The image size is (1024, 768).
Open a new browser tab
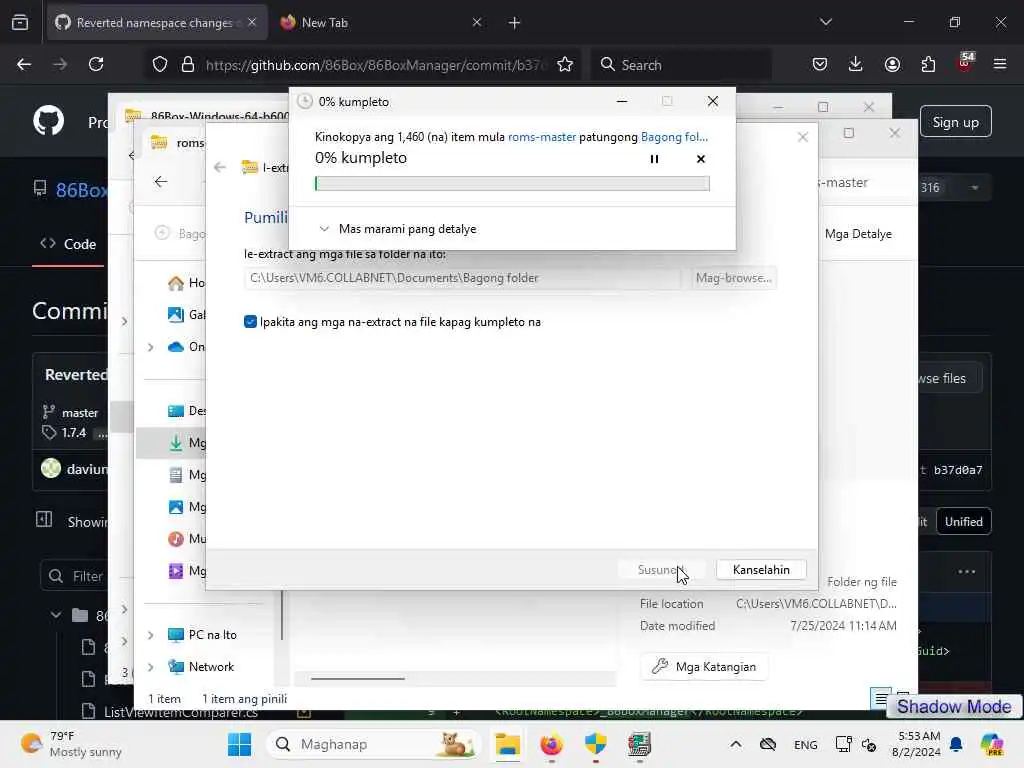pos(515,23)
